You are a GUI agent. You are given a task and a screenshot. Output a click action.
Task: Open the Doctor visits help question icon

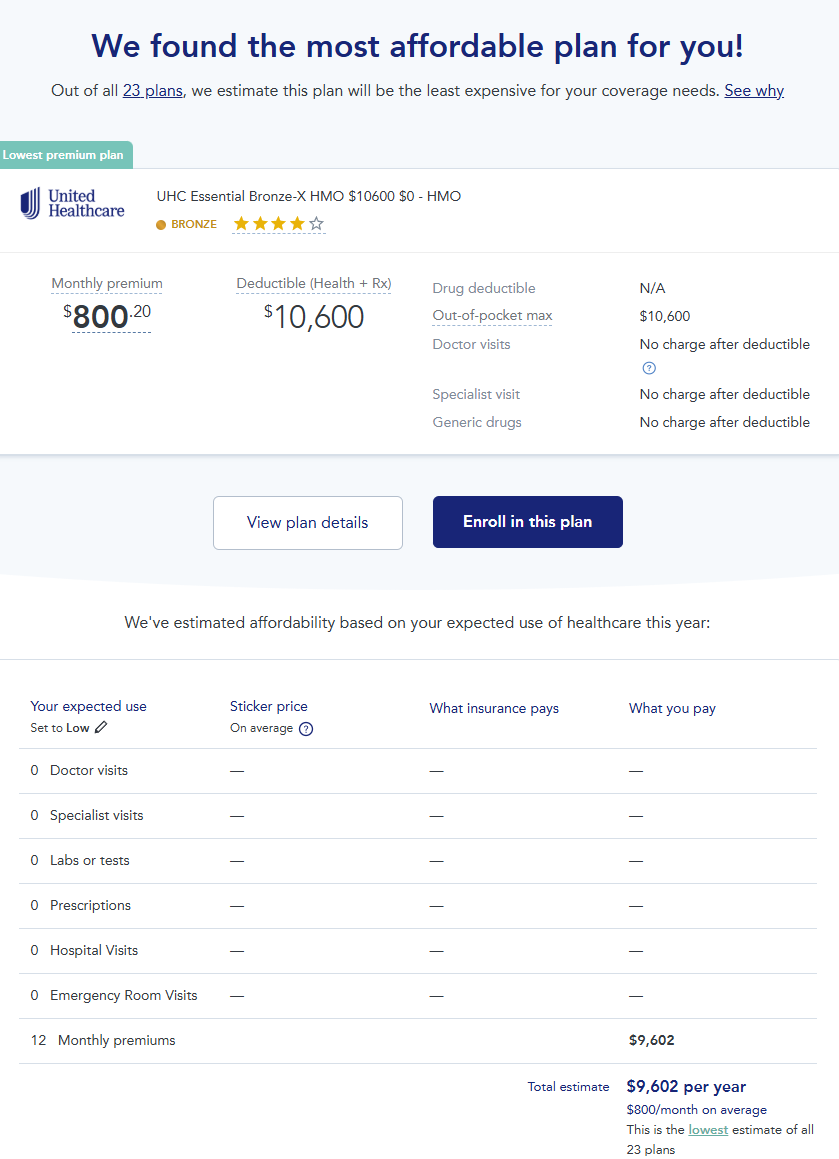649,368
